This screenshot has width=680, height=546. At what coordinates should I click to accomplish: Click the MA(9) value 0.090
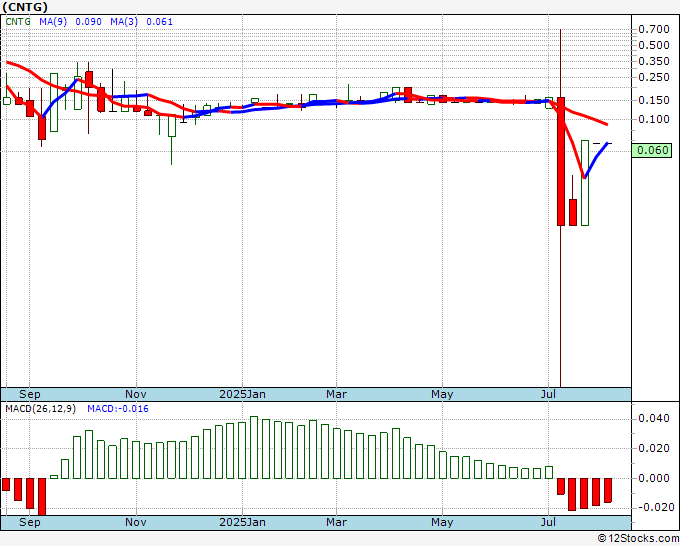[88, 22]
